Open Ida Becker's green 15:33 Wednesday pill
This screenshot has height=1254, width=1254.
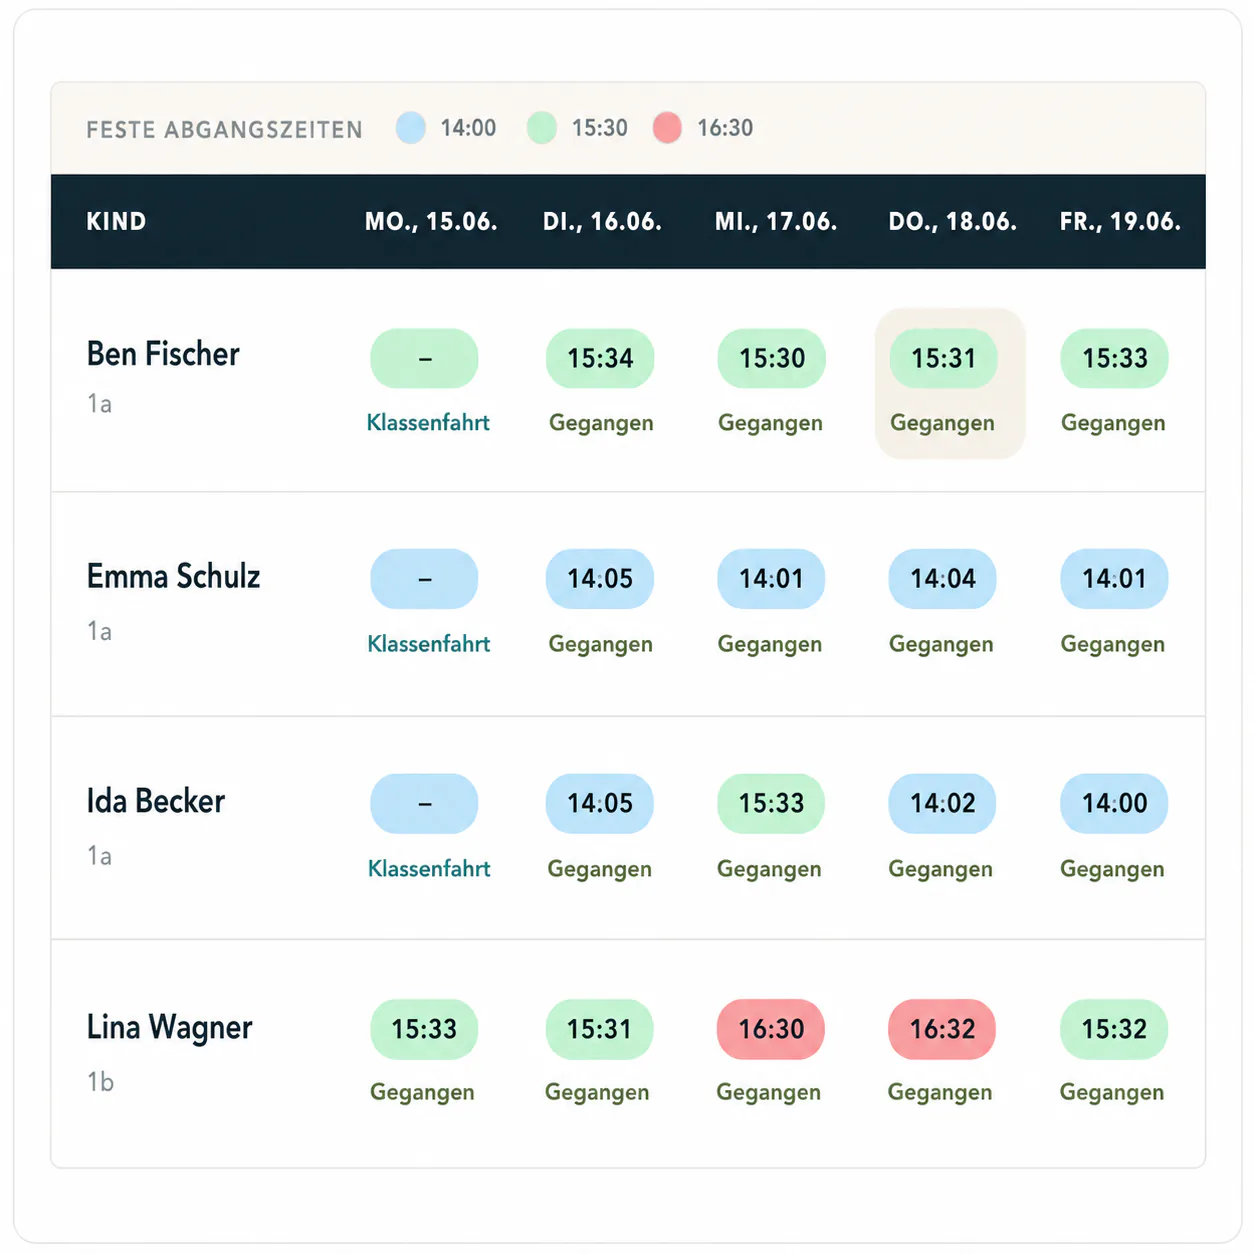(x=771, y=803)
